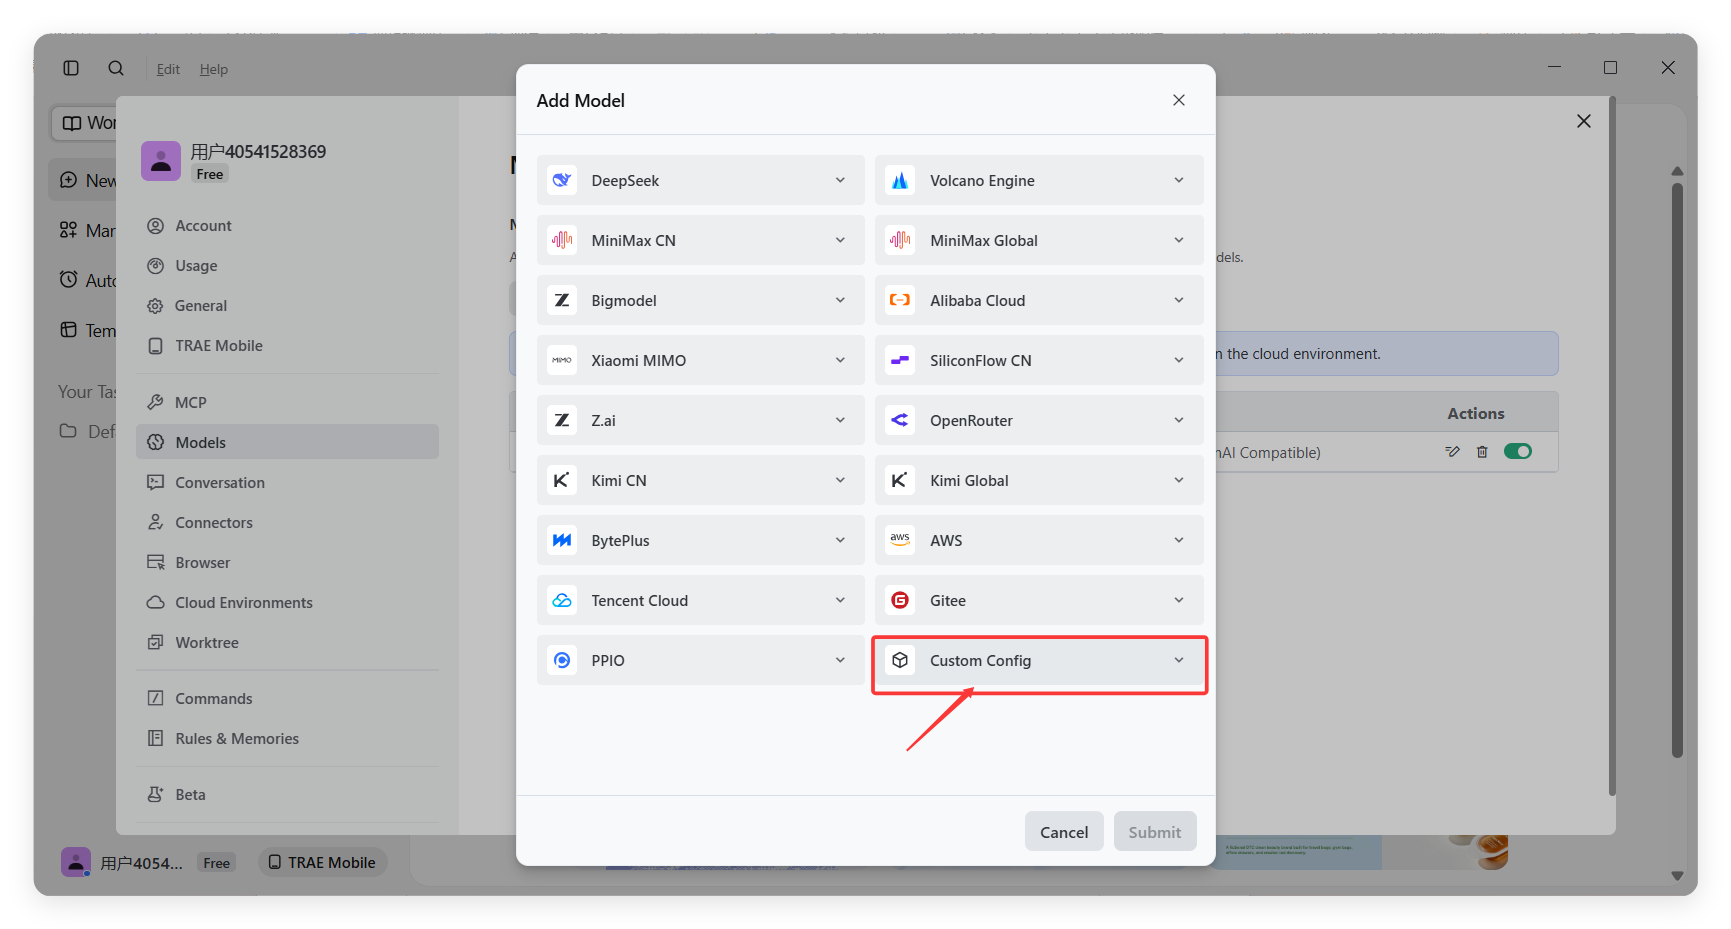Screen dimensions: 1731x929
Task: Click the PPIO logo icon
Action: coord(562,660)
